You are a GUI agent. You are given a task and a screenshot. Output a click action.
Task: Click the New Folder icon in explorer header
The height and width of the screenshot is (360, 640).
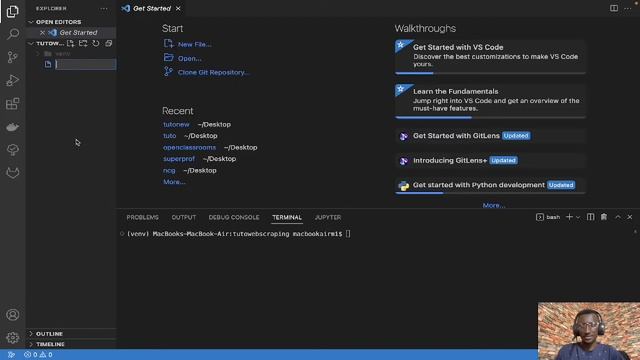pos(83,43)
